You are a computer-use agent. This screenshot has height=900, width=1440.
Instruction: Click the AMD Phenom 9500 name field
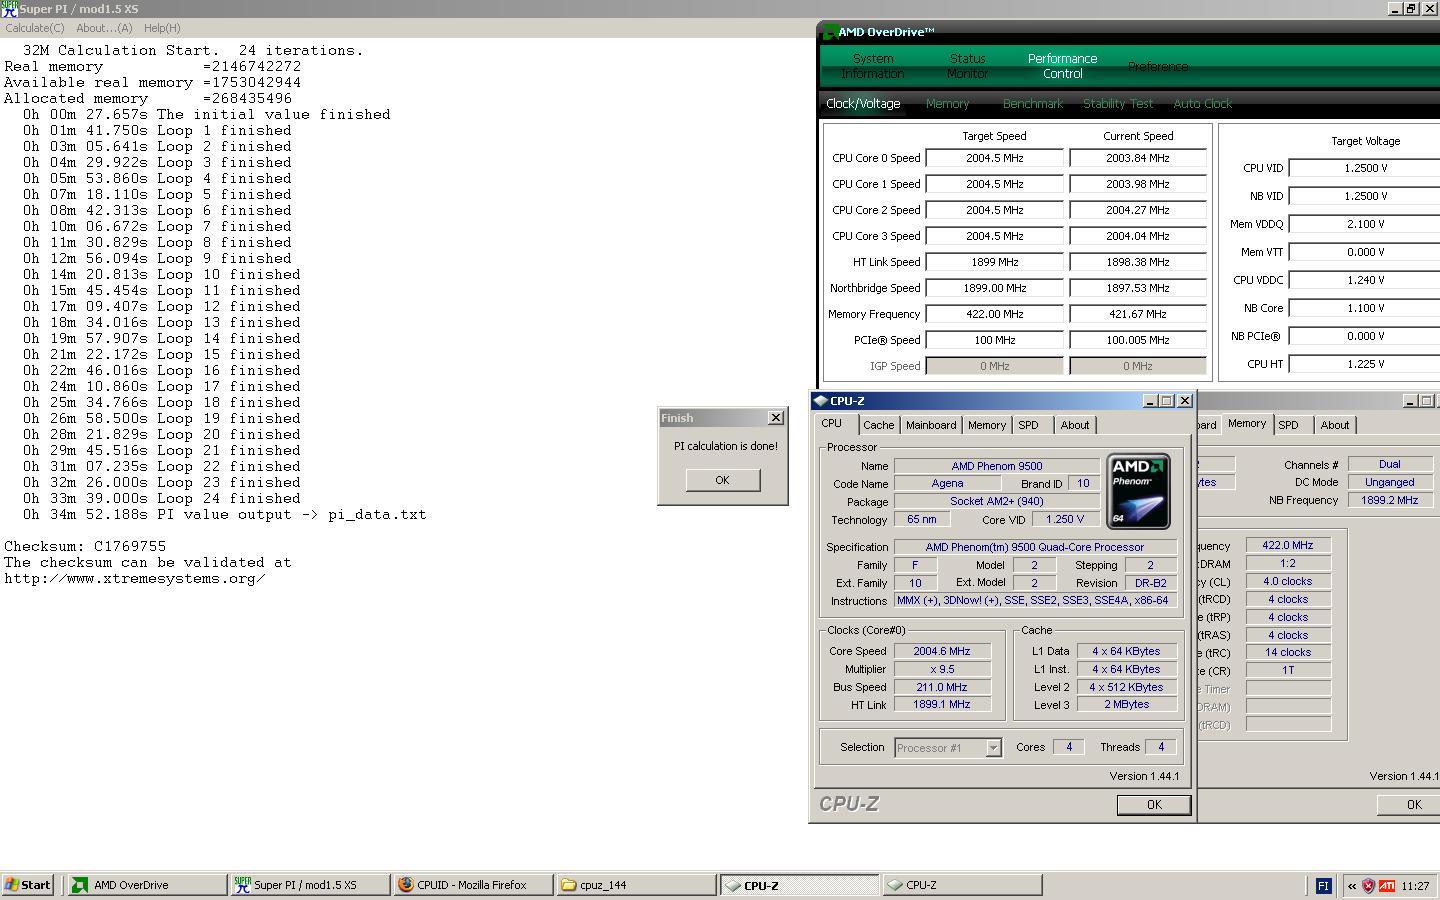pos(997,466)
